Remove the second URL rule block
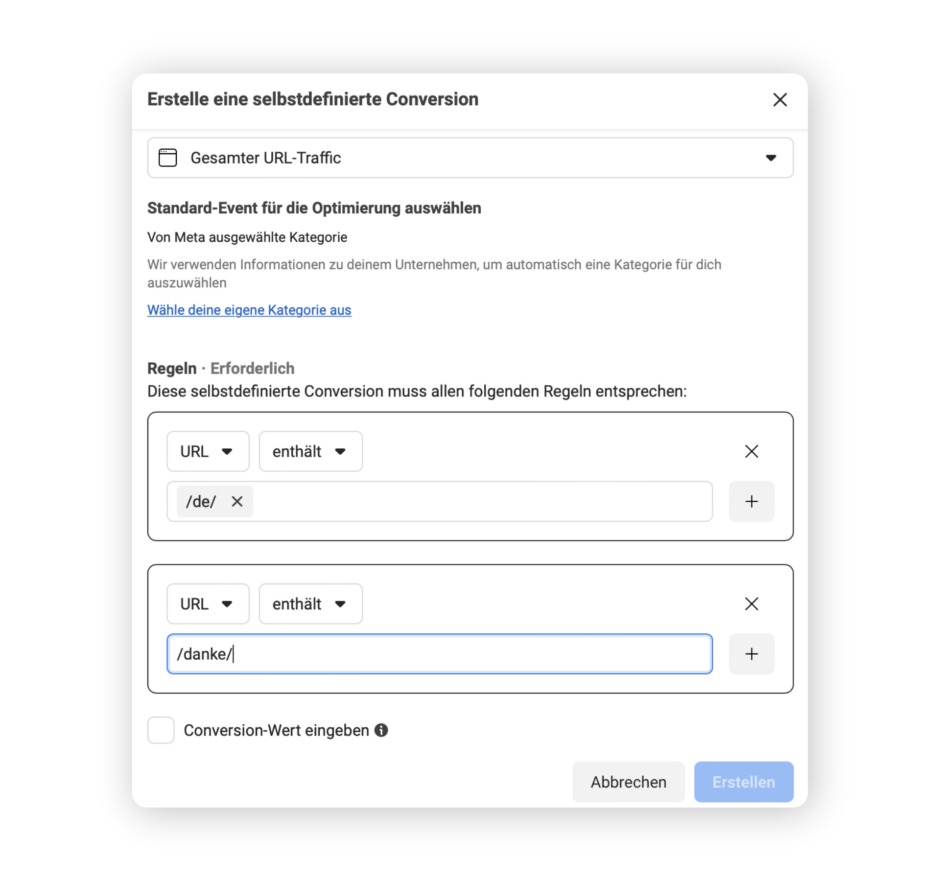The height and width of the screenshot is (881, 940). tap(751, 604)
